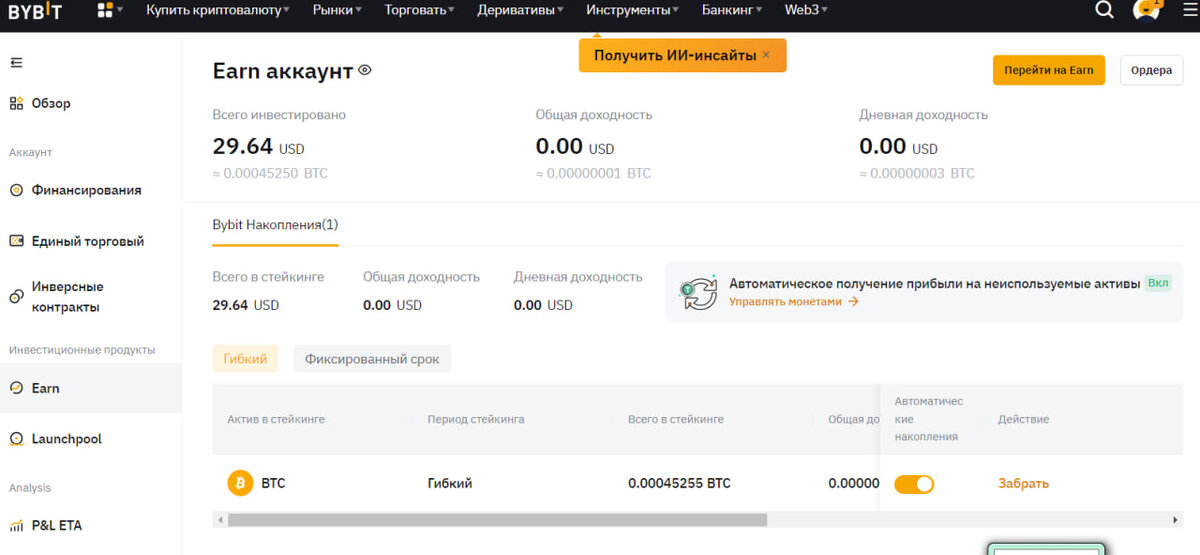Viewport: 1200px width, 555px height.
Task: Click the Earn sidebar icon
Action: click(16, 388)
